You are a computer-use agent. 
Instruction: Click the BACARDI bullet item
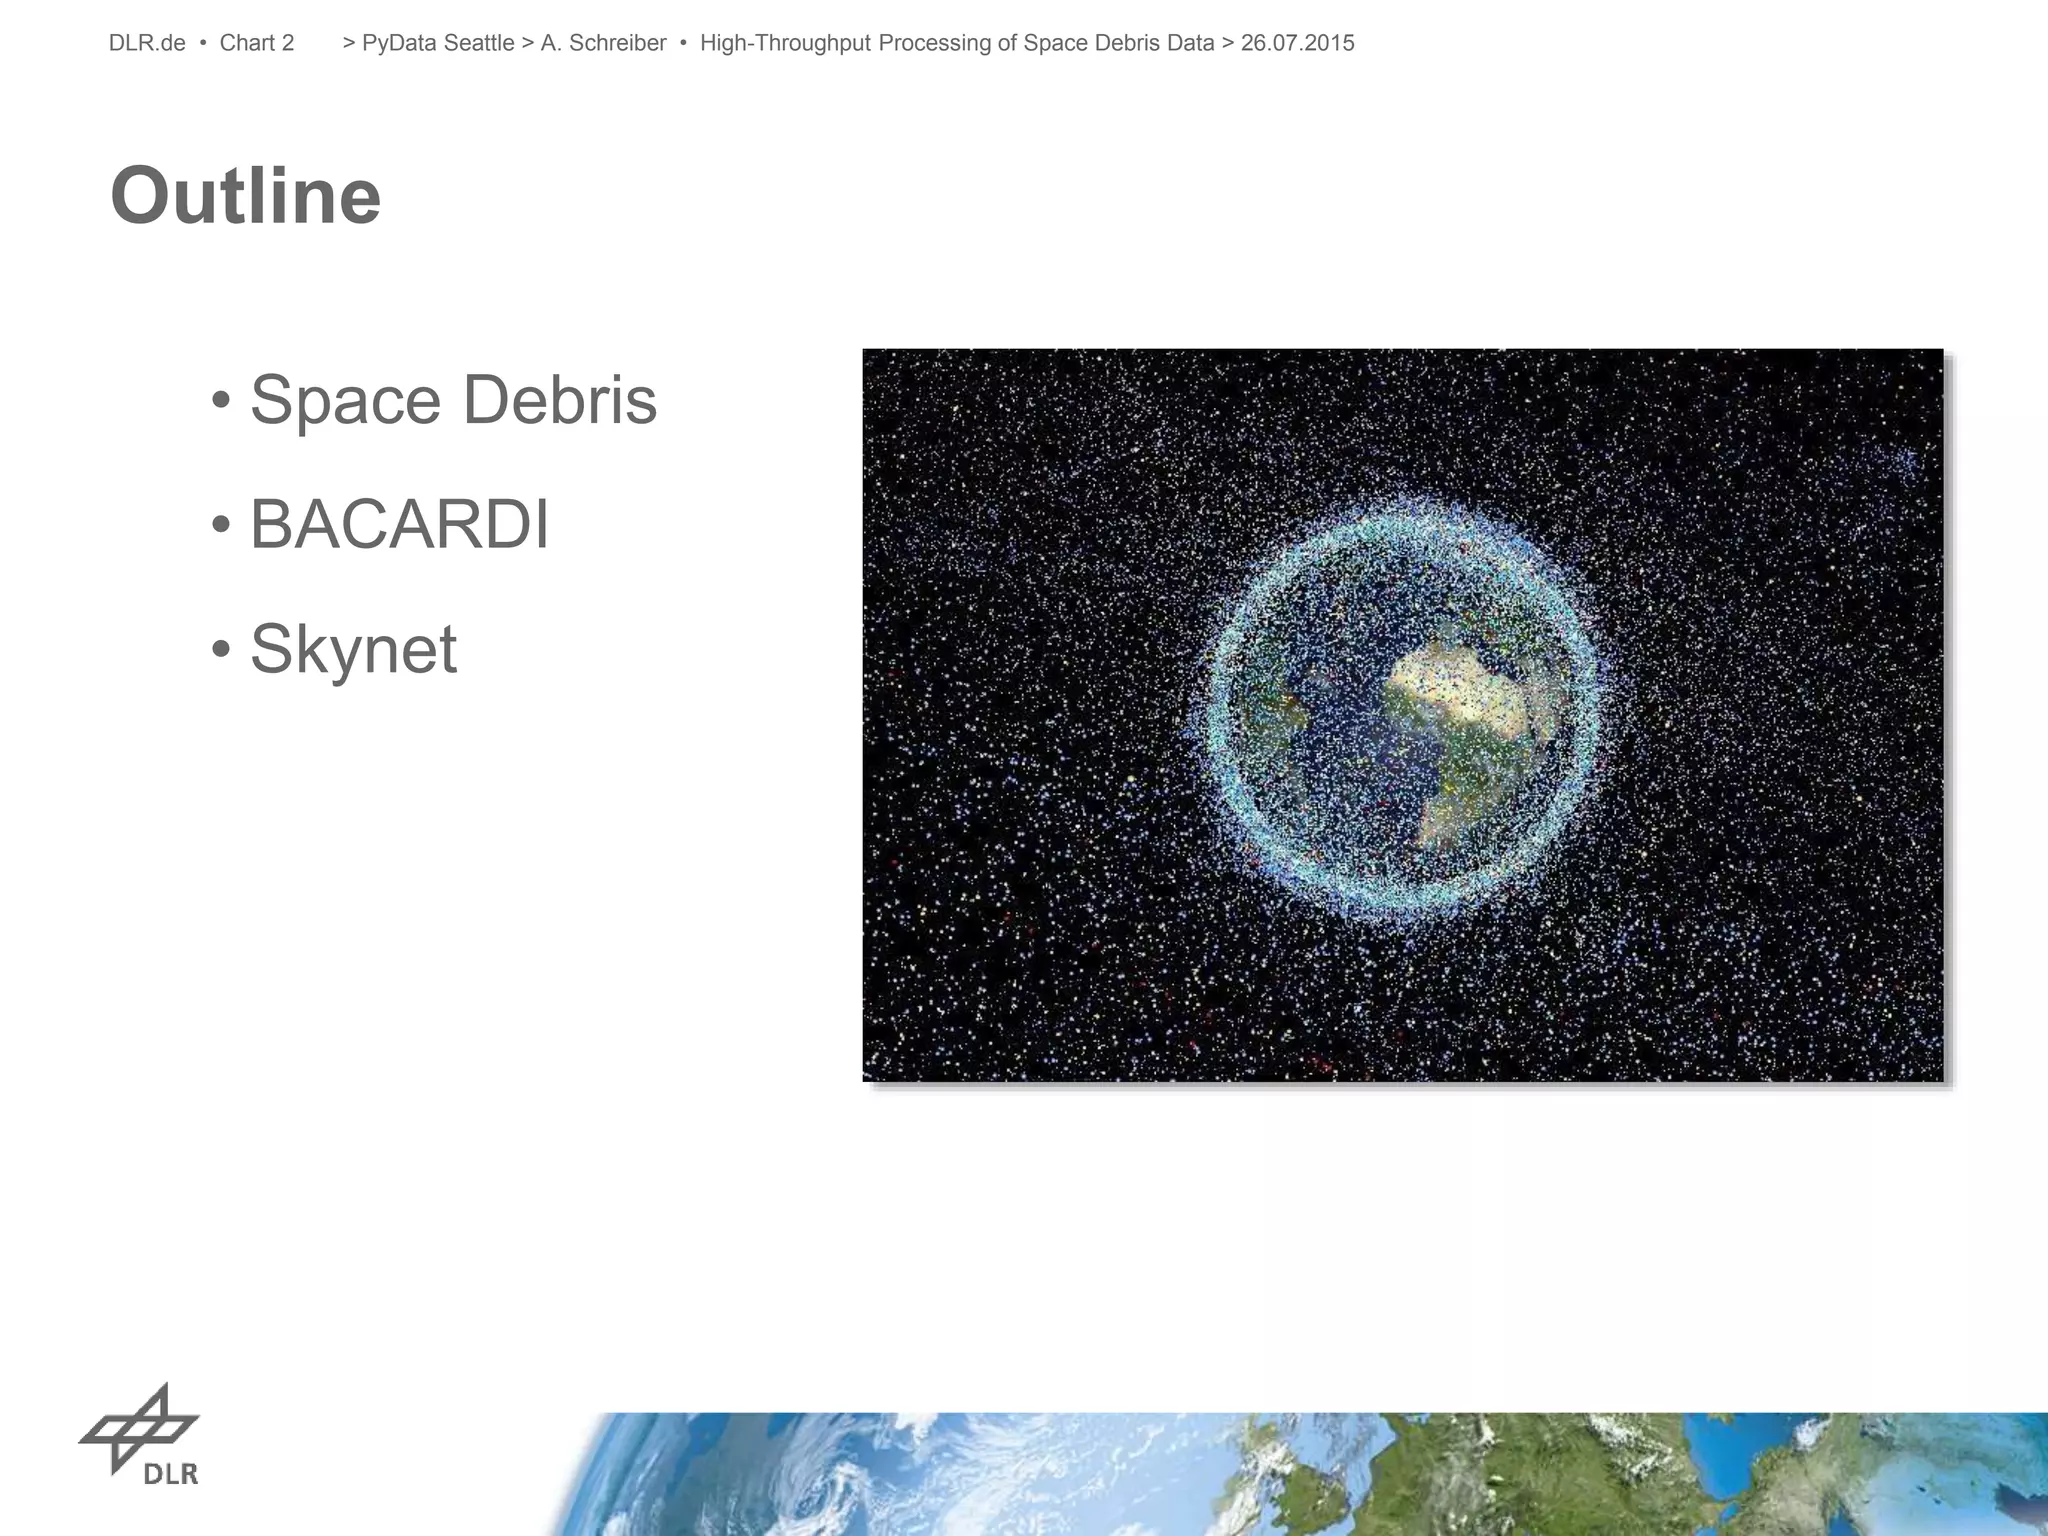point(399,524)
